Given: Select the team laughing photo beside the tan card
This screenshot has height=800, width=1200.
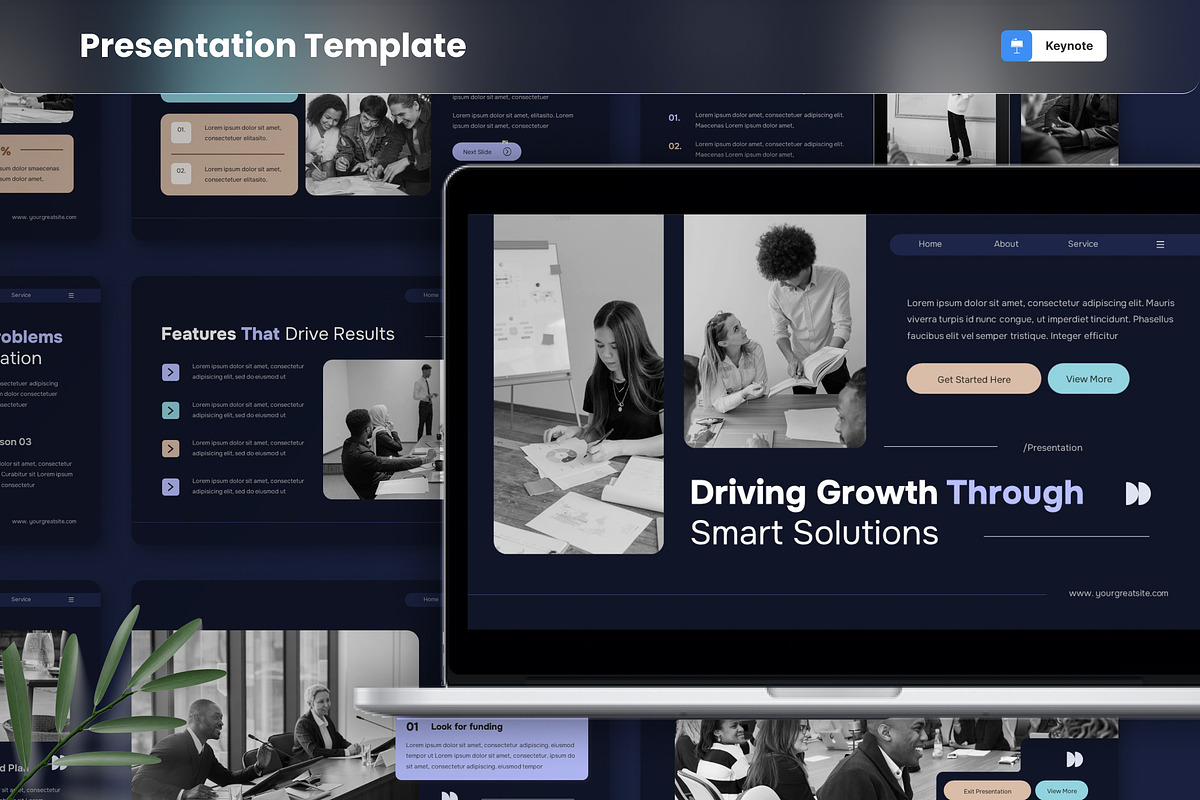Looking at the screenshot, I should 368,145.
